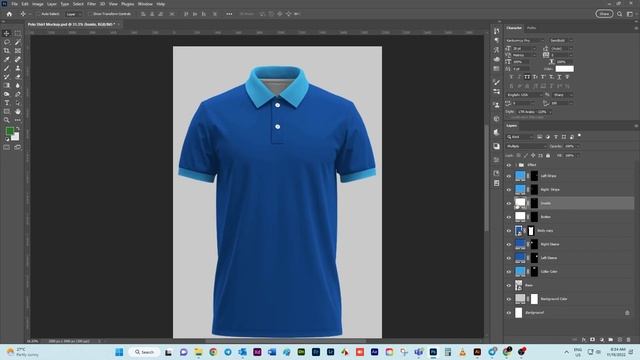
Task: Open the Layer menu
Action: pyautogui.click(x=52, y=4)
